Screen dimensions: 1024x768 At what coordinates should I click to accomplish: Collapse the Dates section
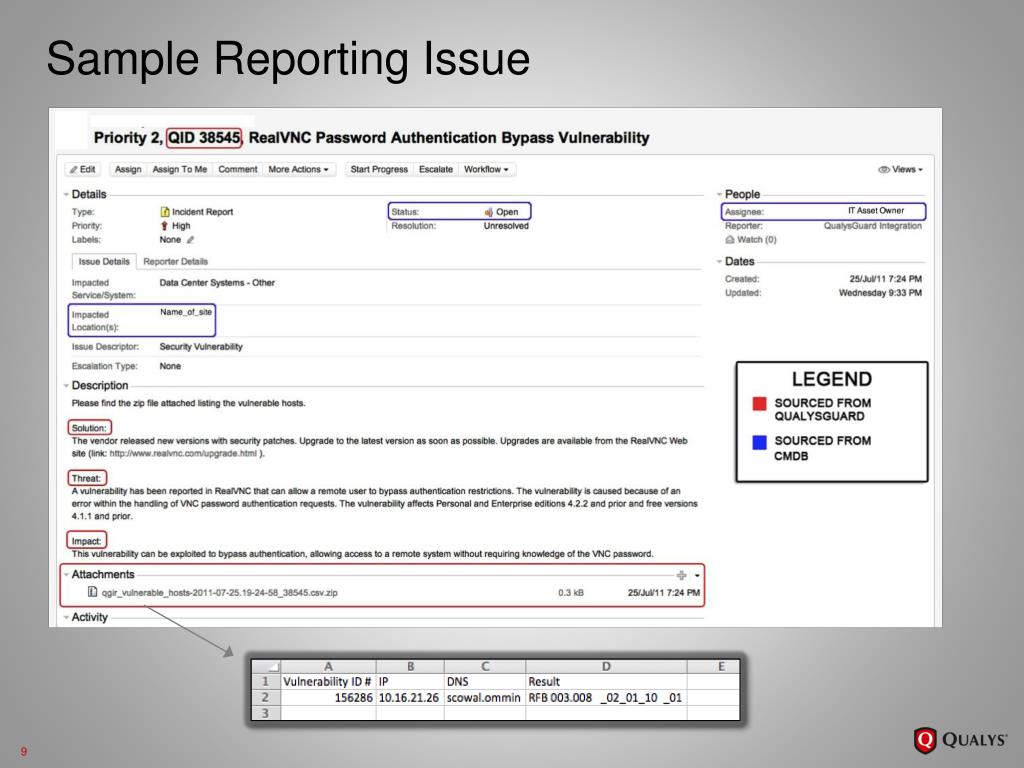click(x=719, y=261)
